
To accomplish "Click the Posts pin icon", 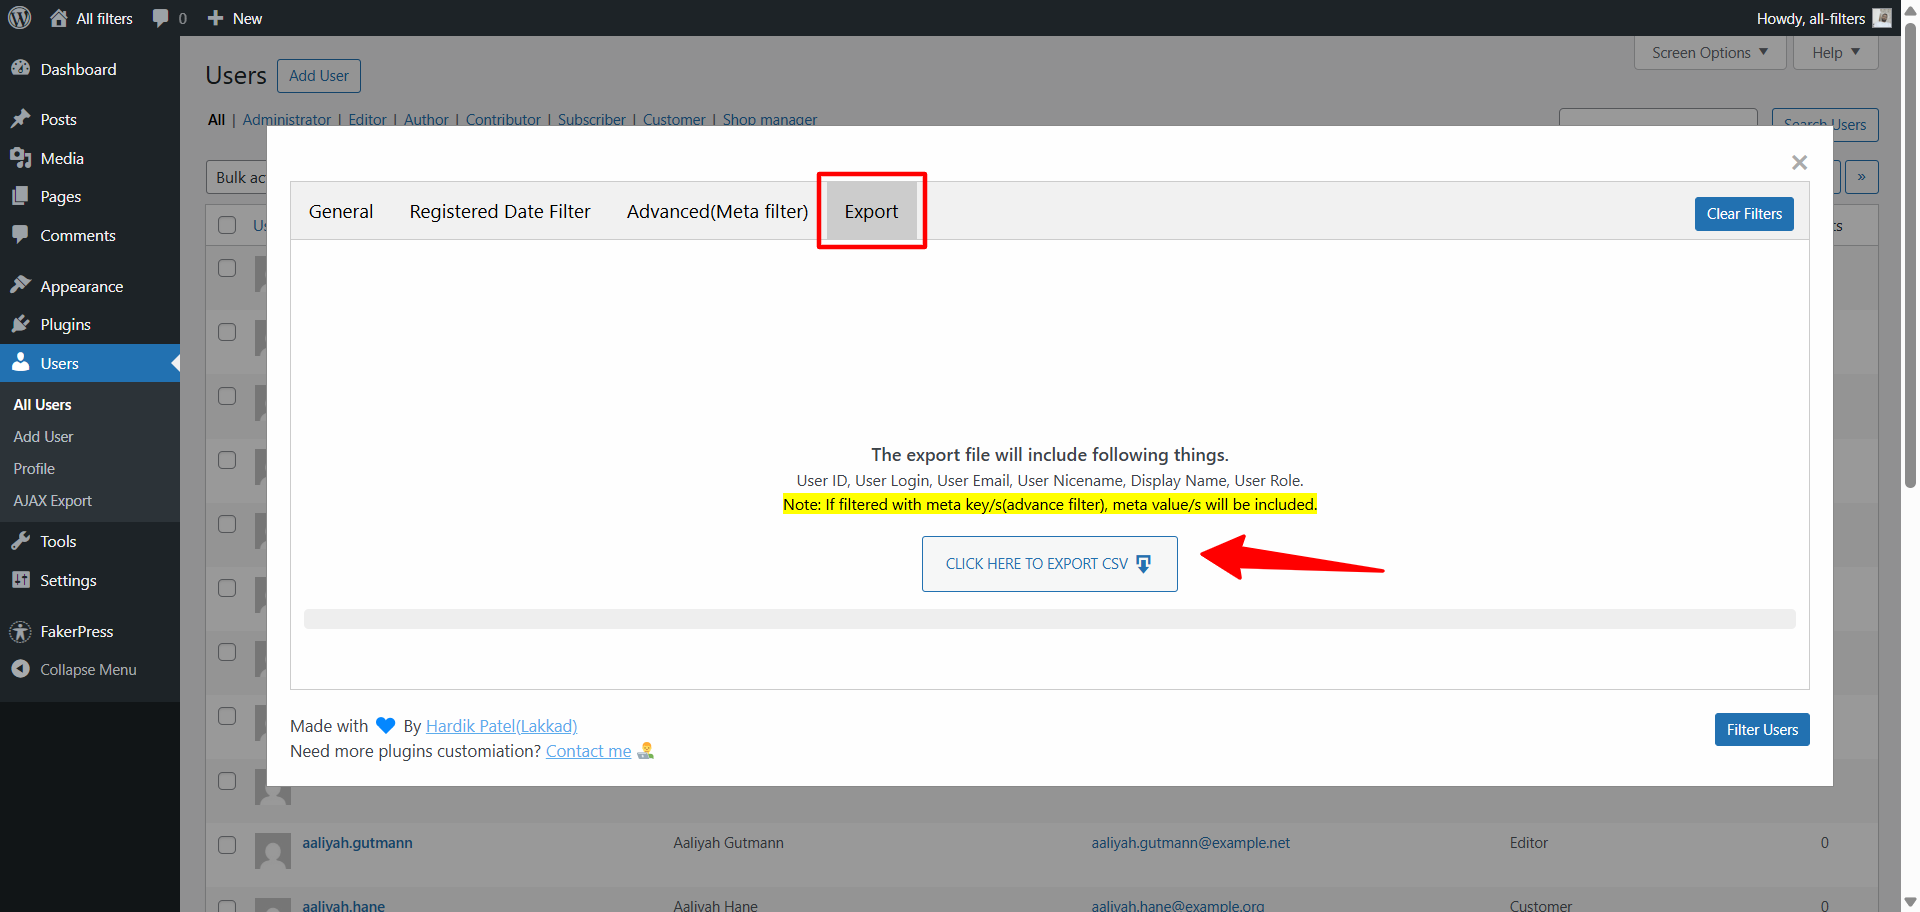I will tap(21, 119).
